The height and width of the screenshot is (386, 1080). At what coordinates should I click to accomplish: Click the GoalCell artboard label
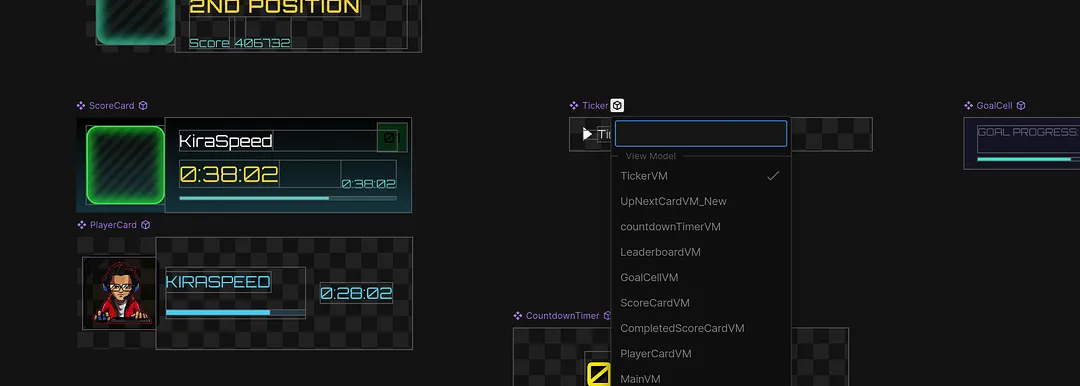pyautogui.click(x=995, y=105)
